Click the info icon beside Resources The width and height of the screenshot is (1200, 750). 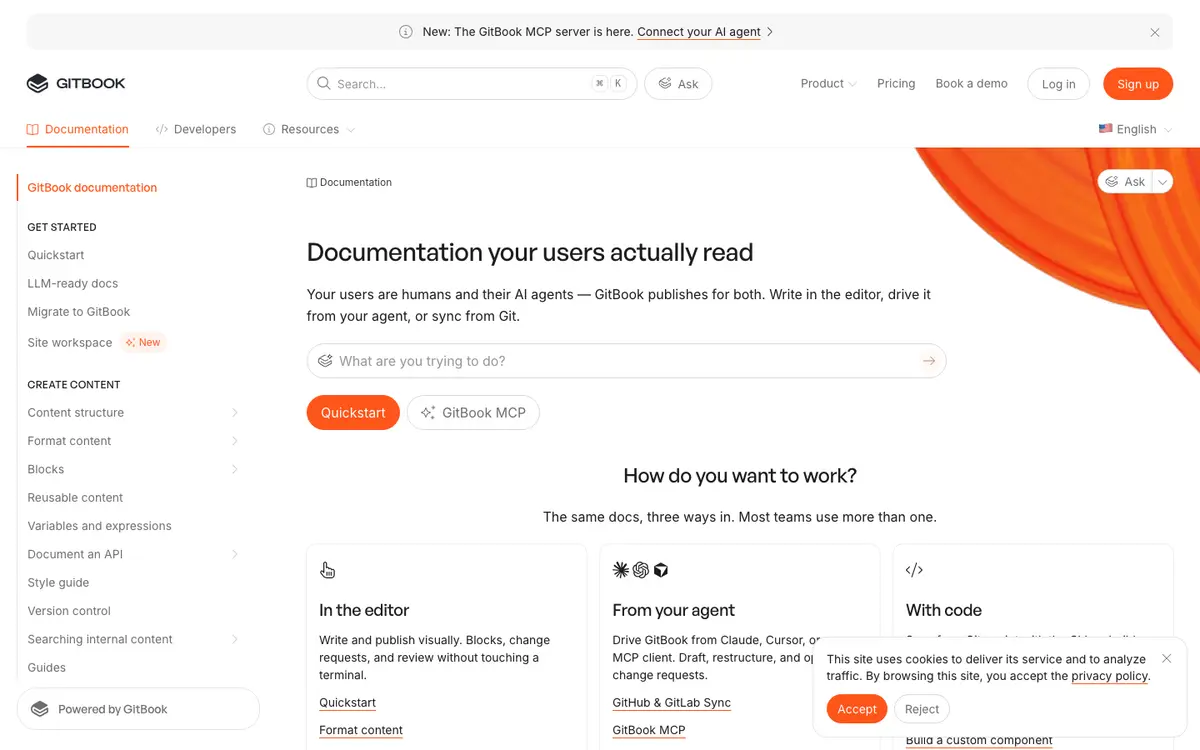click(269, 129)
